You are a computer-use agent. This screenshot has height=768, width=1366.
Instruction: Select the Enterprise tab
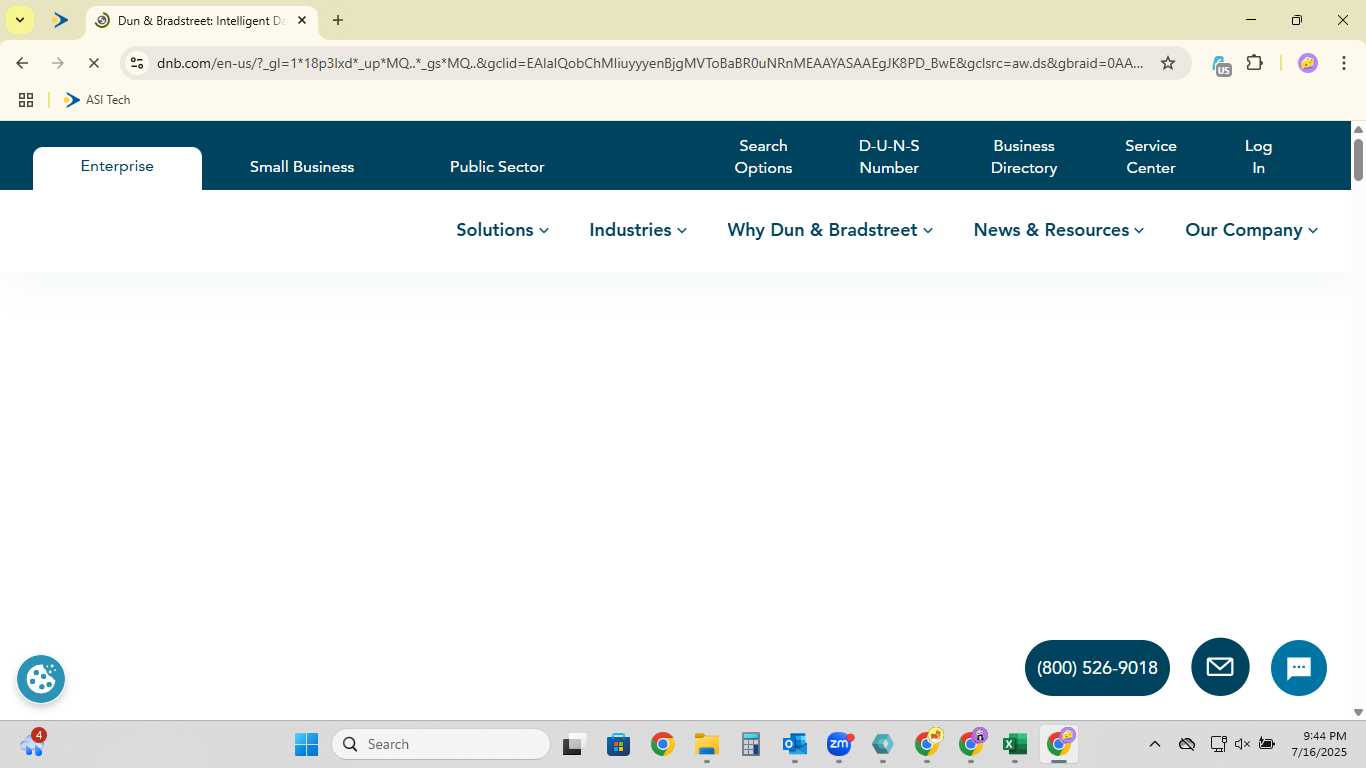tap(117, 166)
